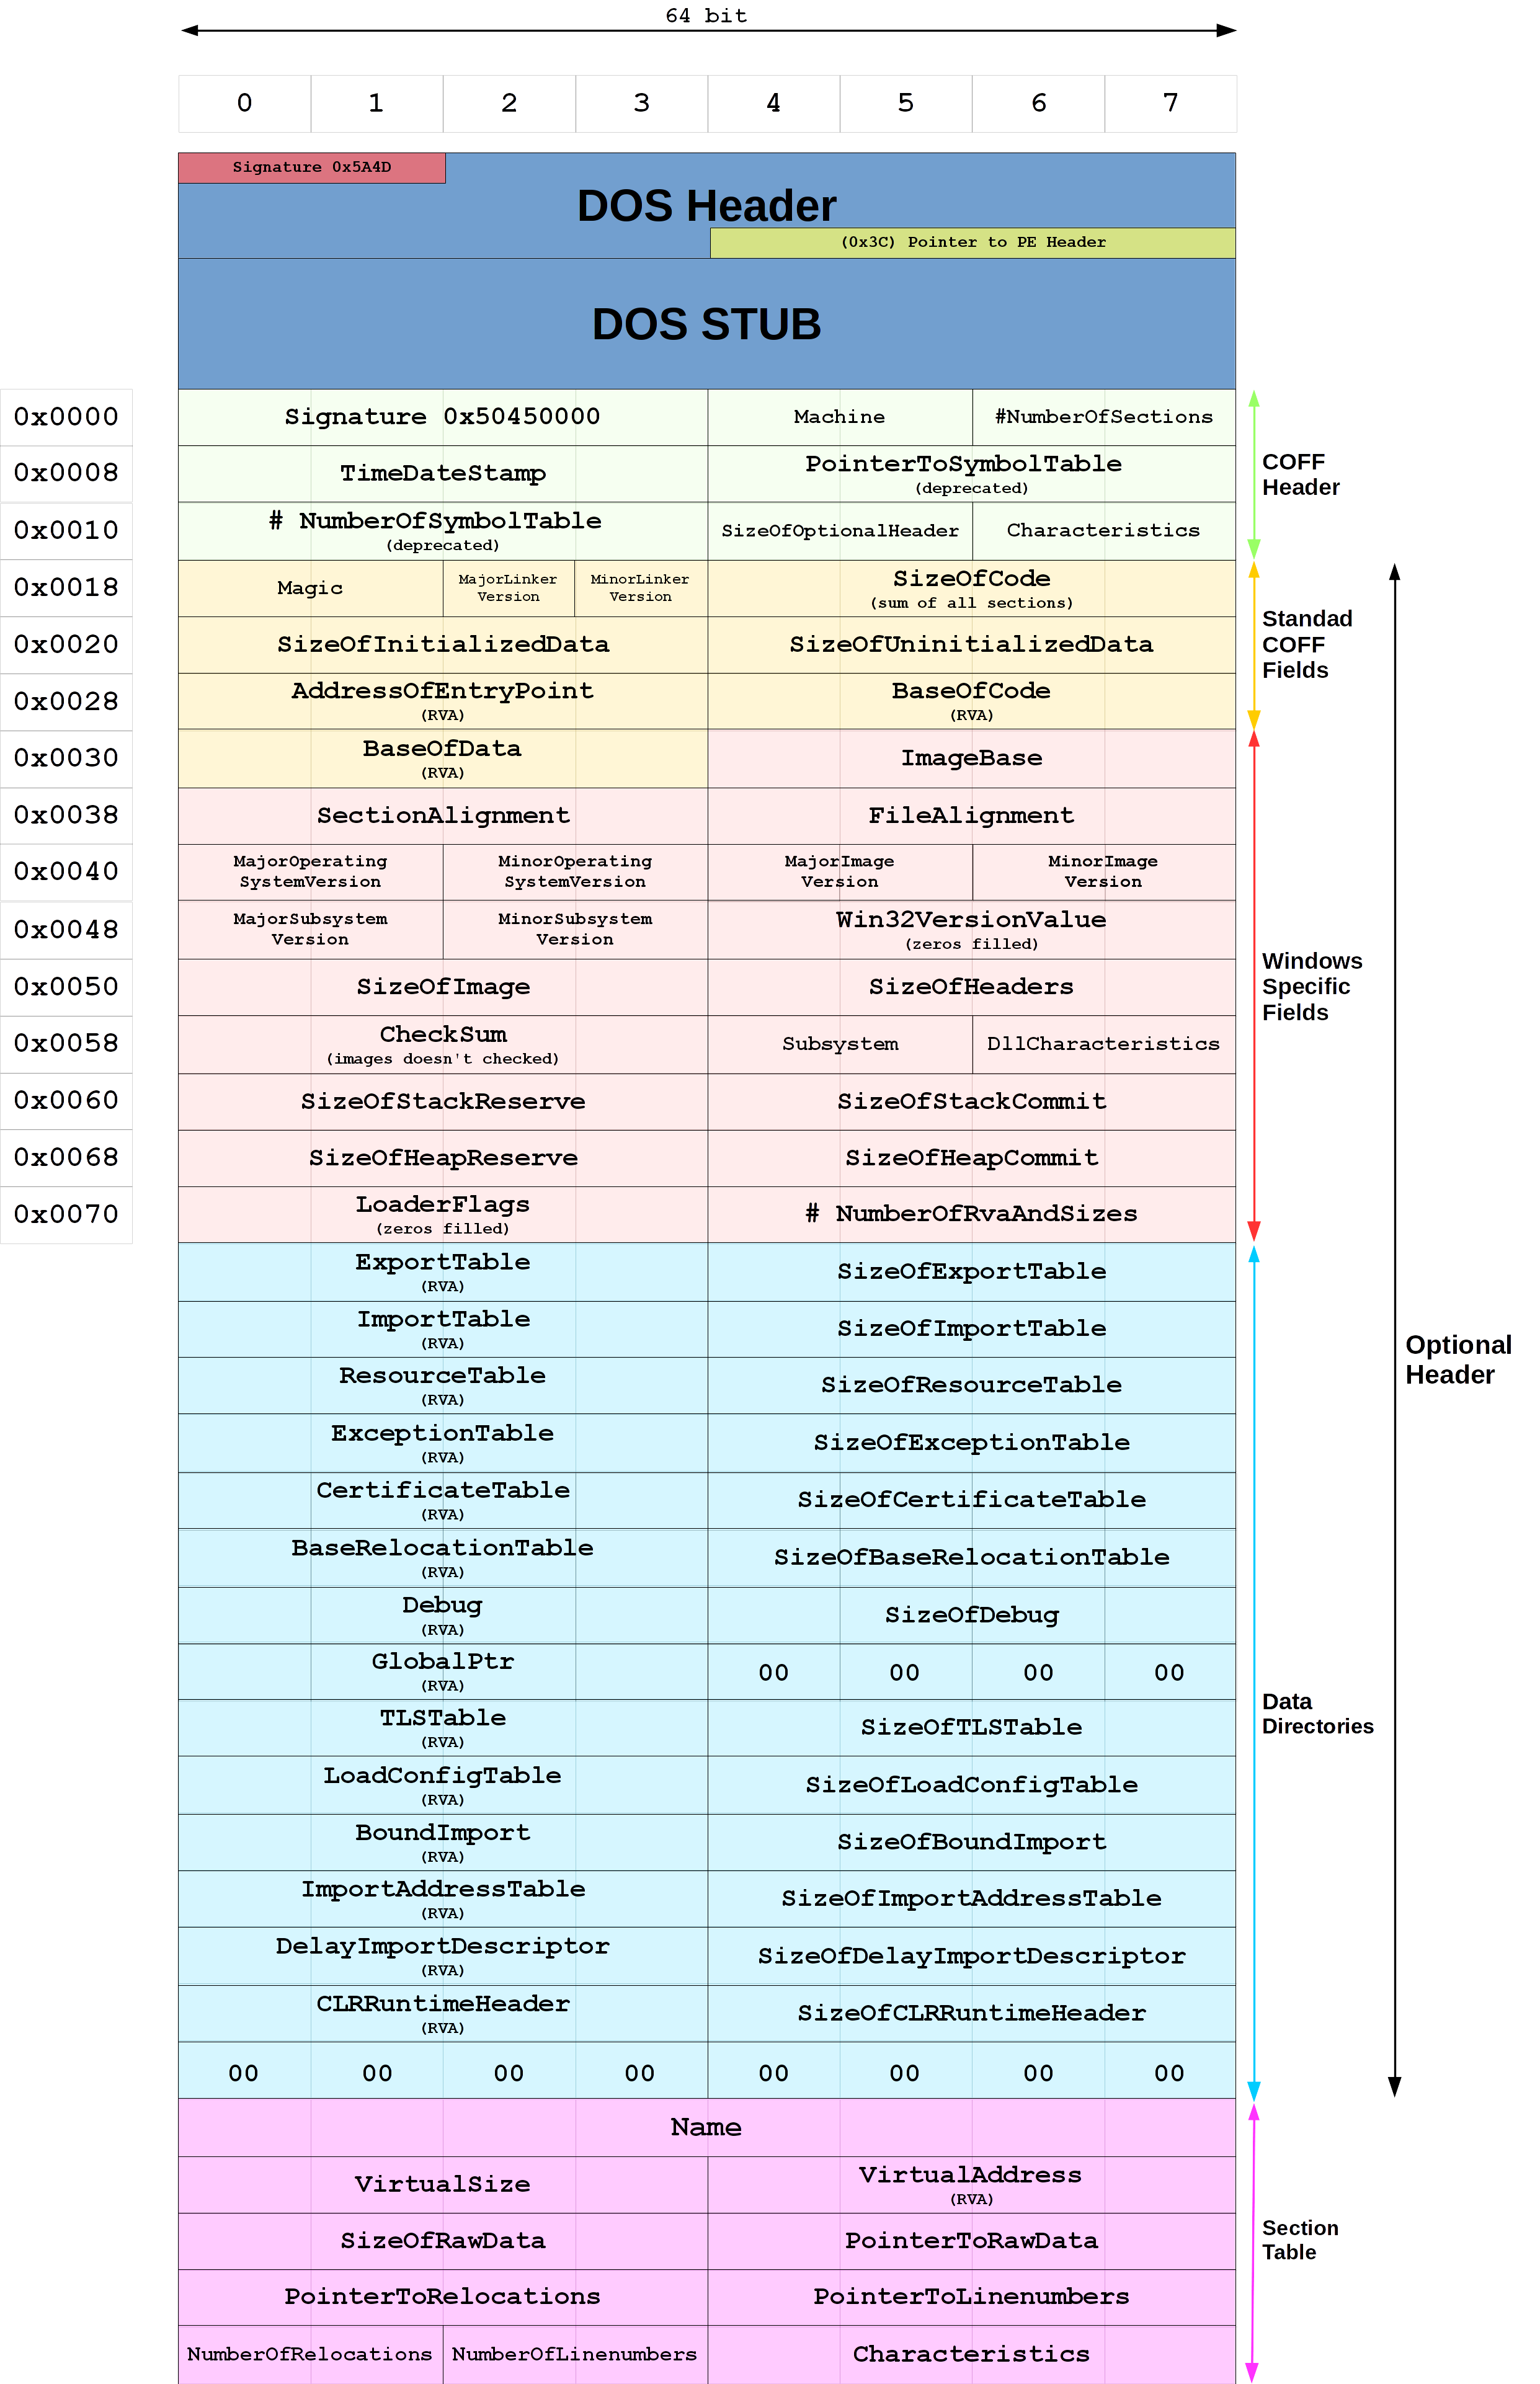The width and height of the screenshot is (1540, 2384).
Task: Select the # NumberOfRvaAndSizes field
Action: 971,1214
